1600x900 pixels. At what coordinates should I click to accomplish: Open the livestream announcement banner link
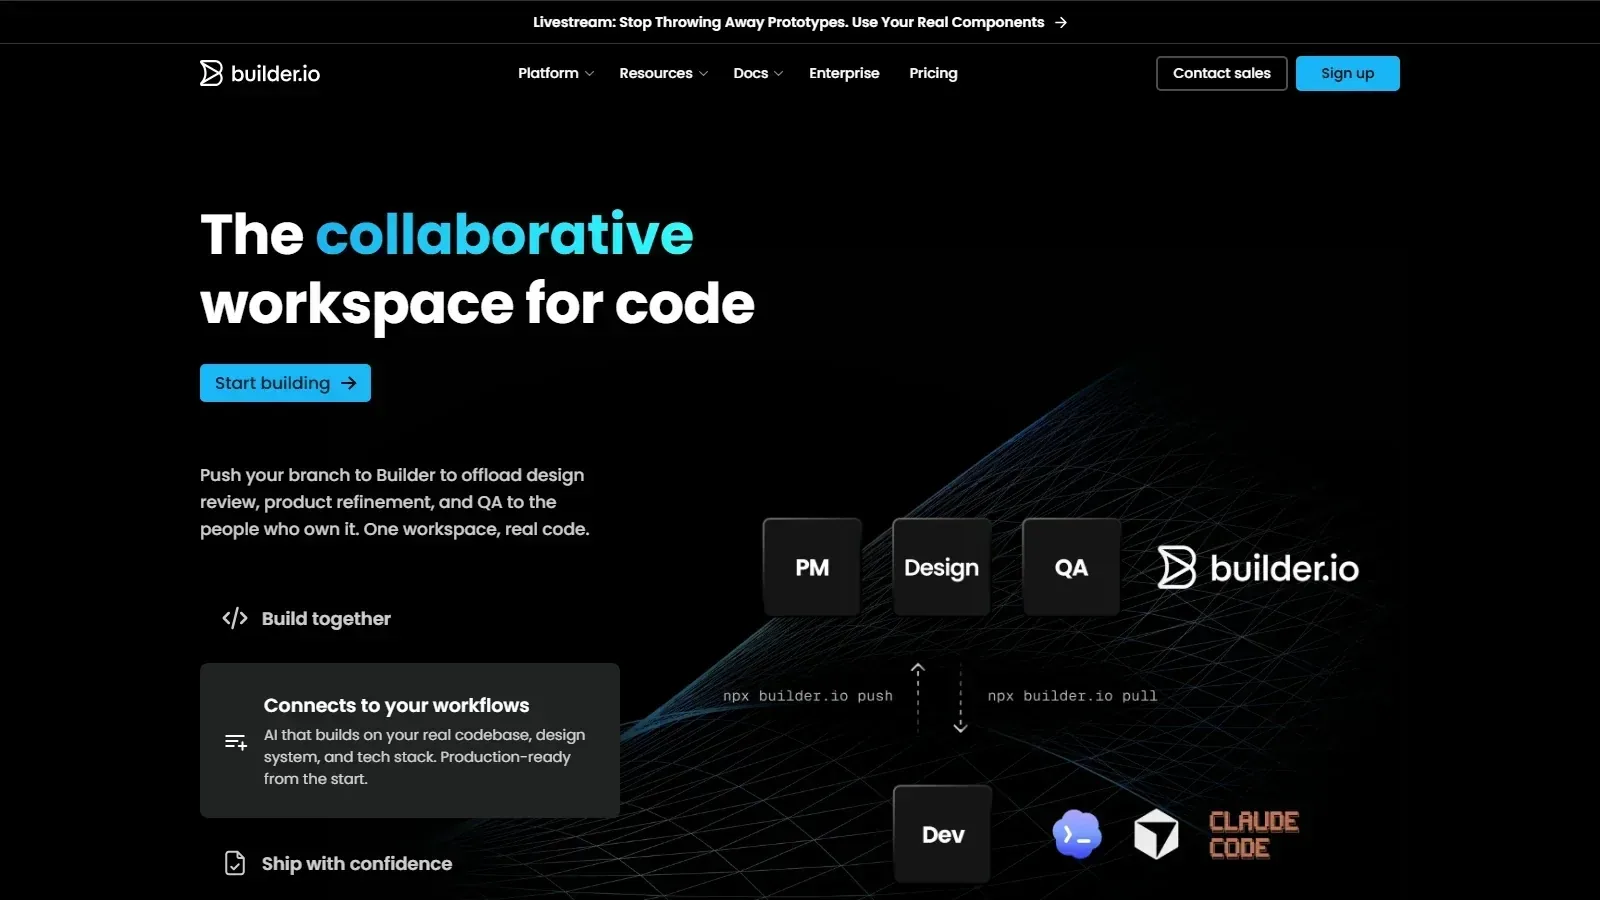(x=800, y=22)
